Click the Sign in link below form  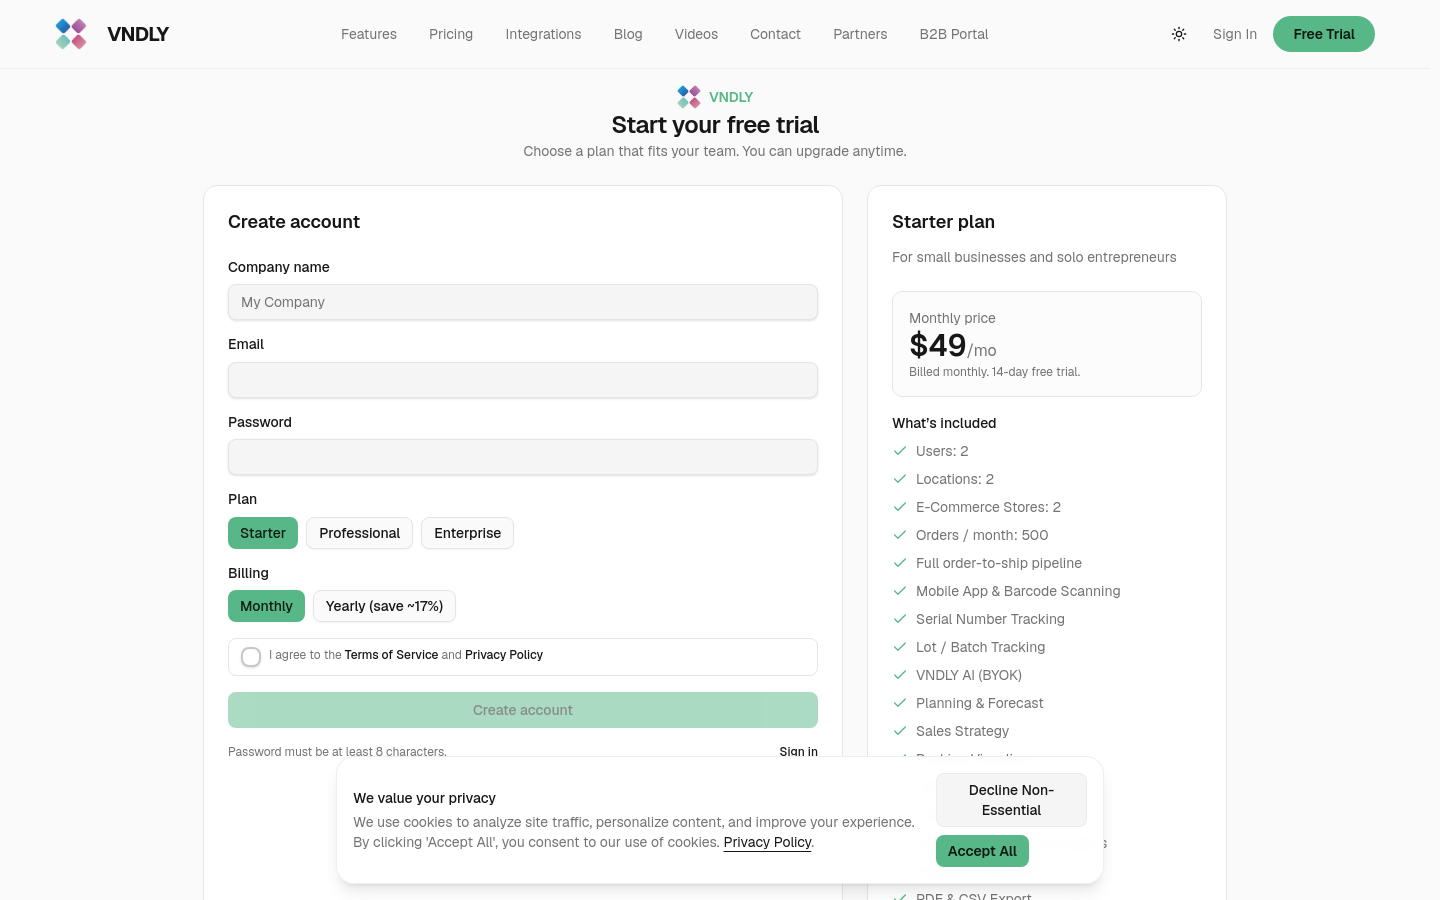(799, 752)
